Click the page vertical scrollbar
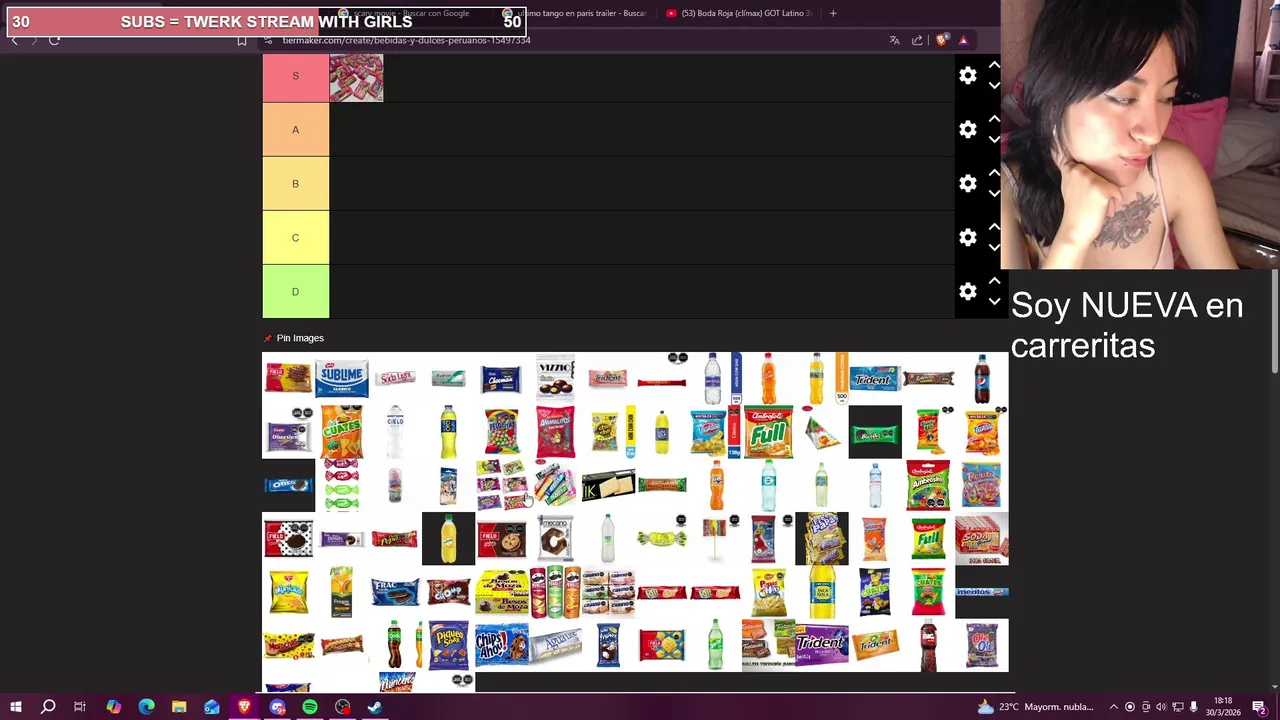 tap(1274, 320)
